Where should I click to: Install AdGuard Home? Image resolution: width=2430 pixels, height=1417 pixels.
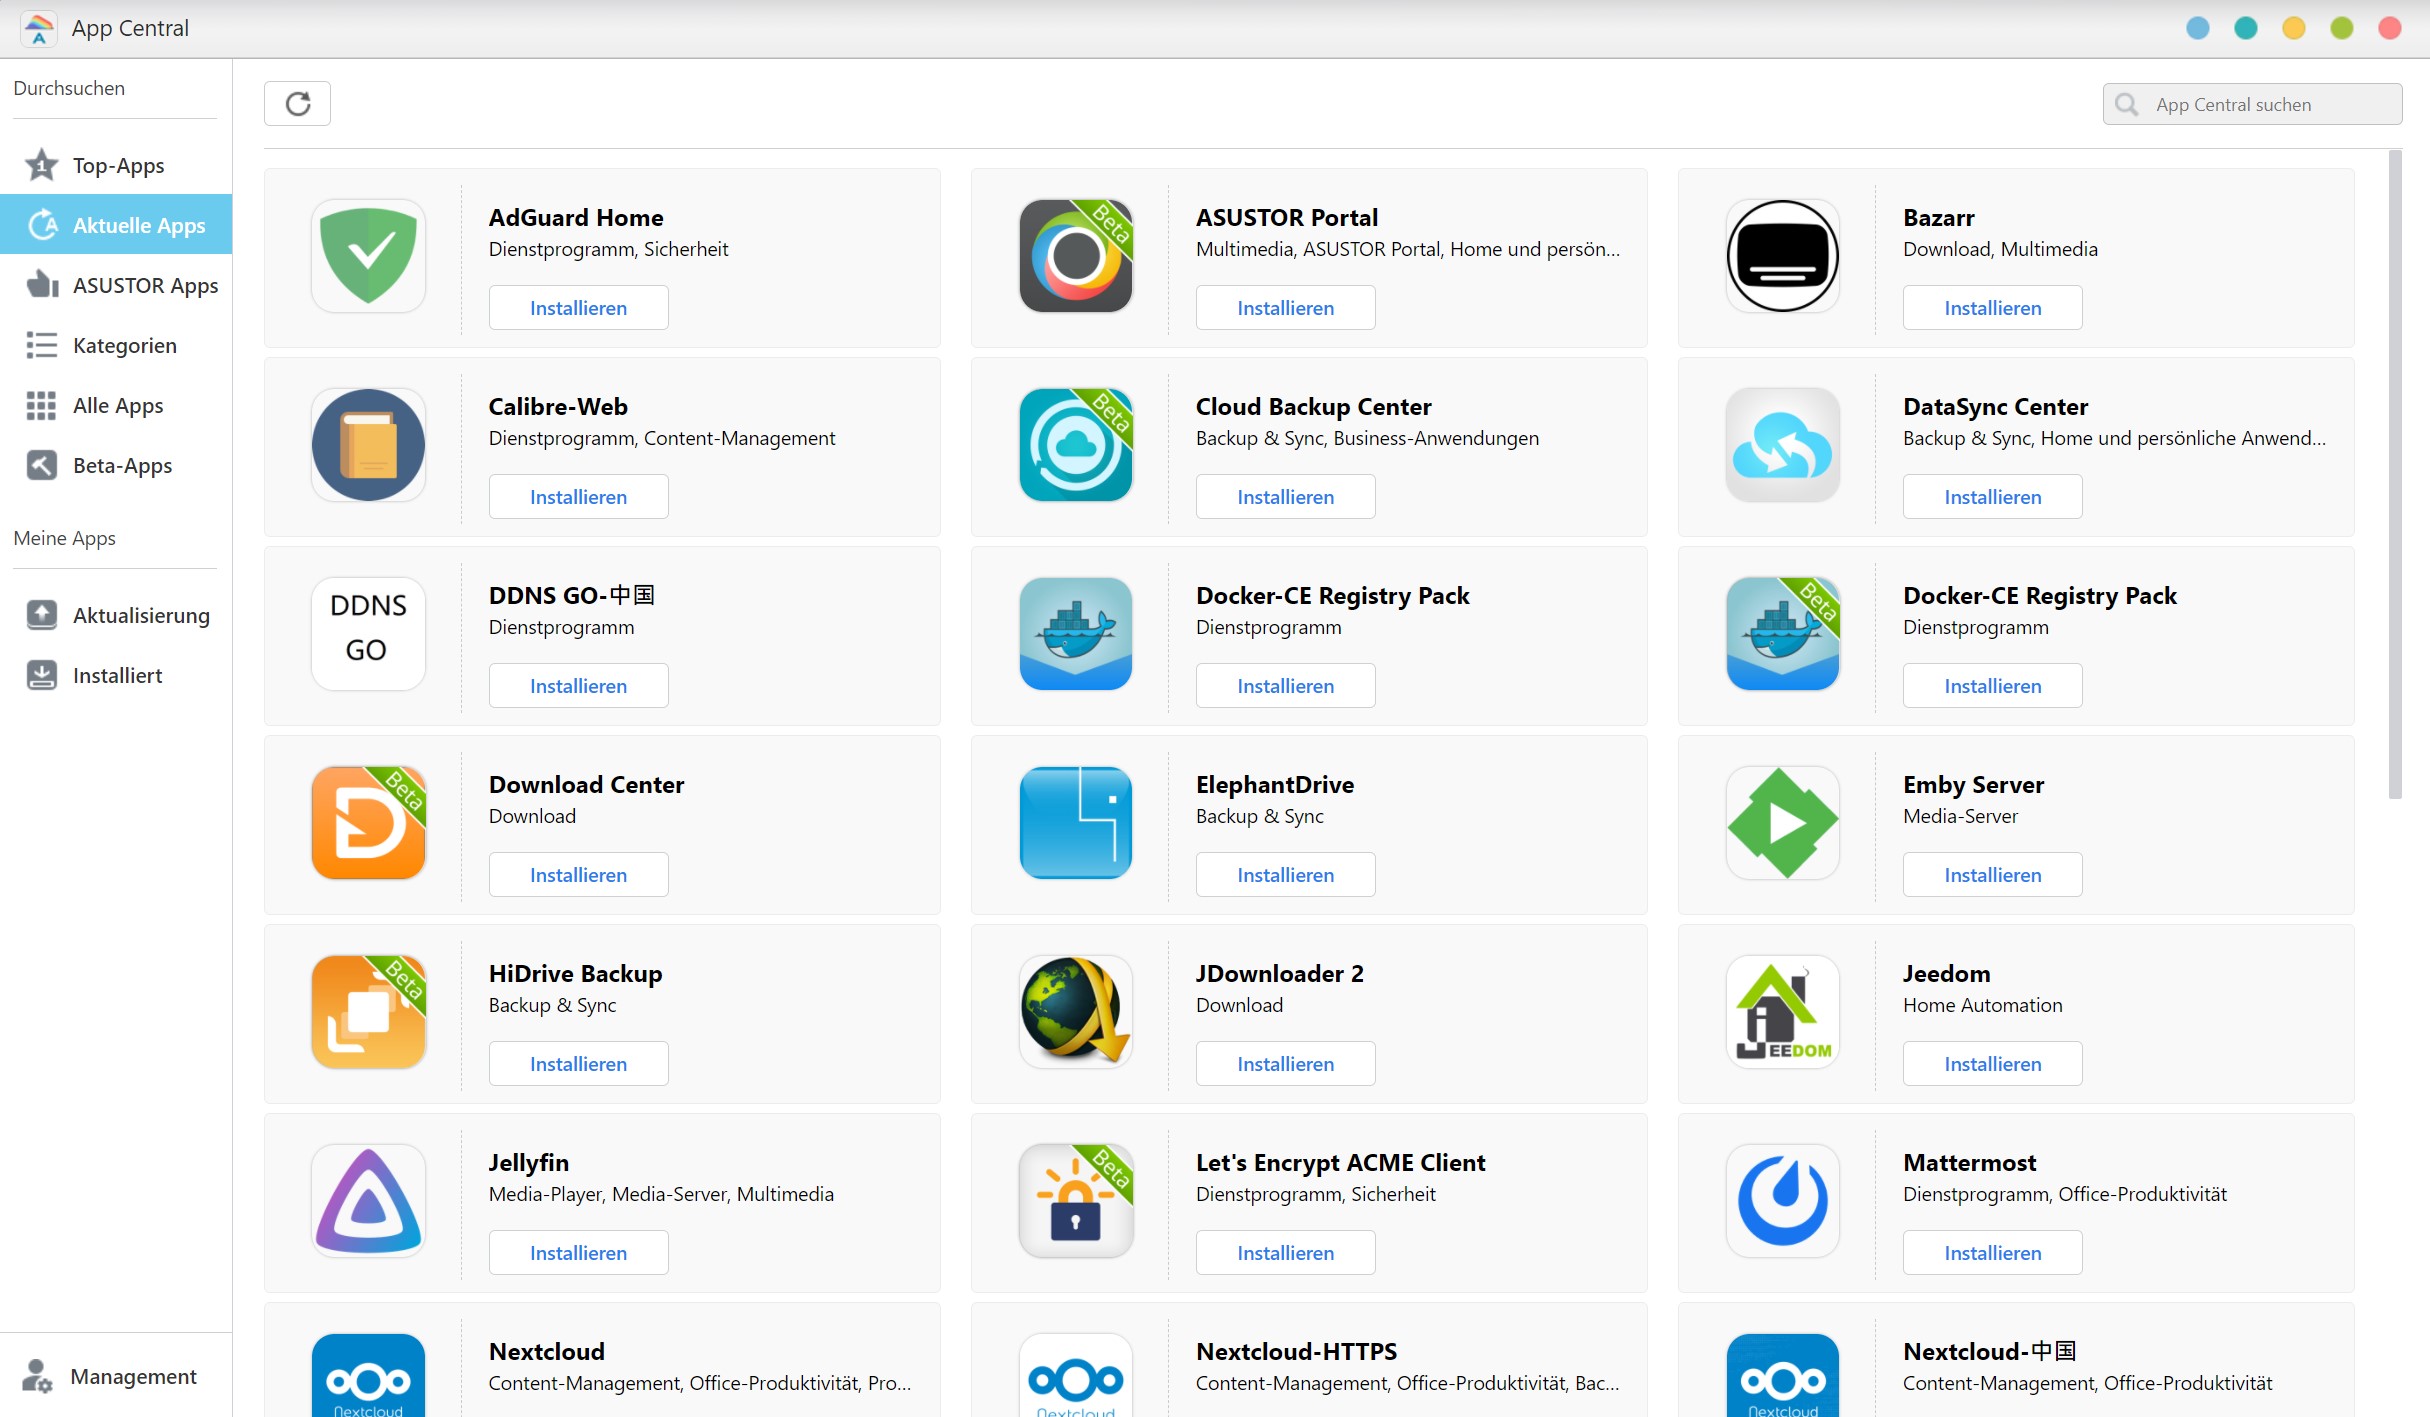point(578,308)
